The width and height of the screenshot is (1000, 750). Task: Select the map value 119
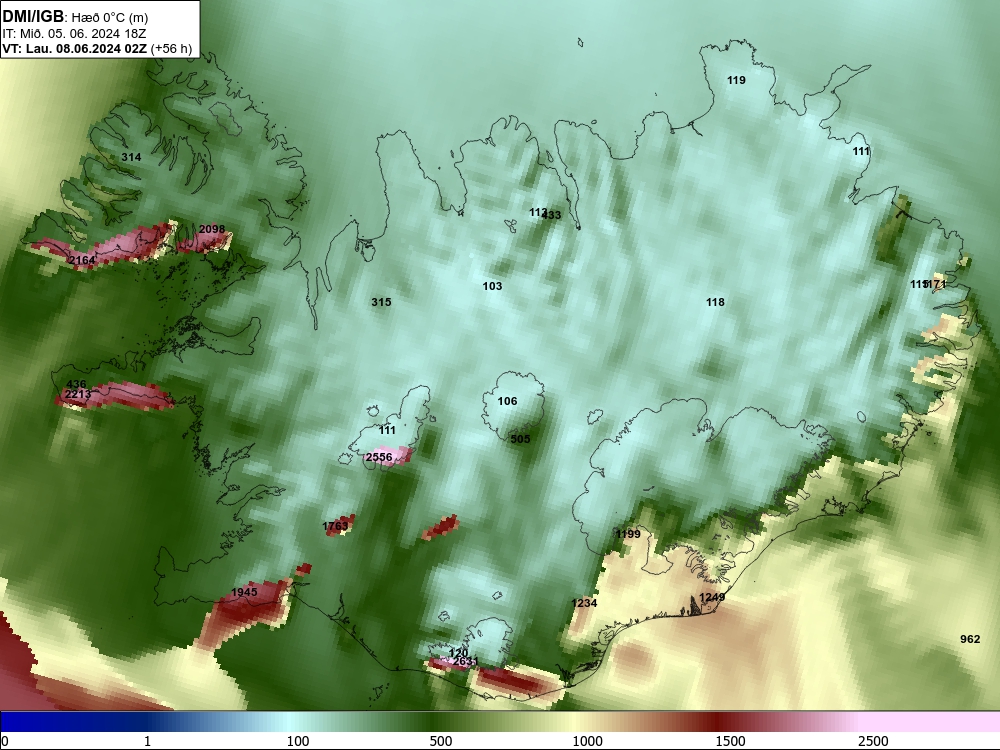736,80
